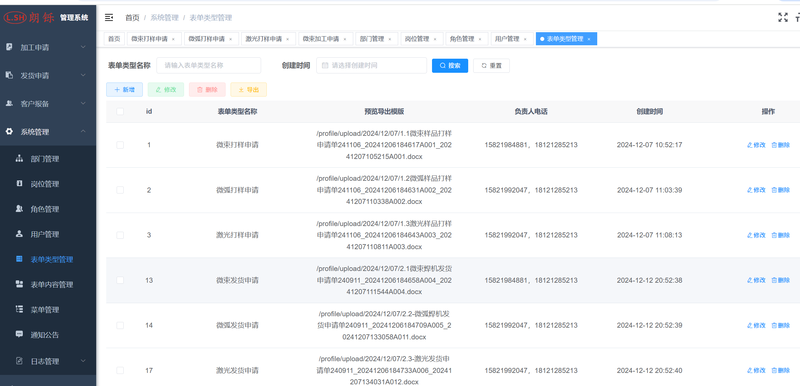Image resolution: width=800 pixels, height=386 pixels.
Task: Expand the 发货申请 sidebar menu
Action: [x=48, y=75]
